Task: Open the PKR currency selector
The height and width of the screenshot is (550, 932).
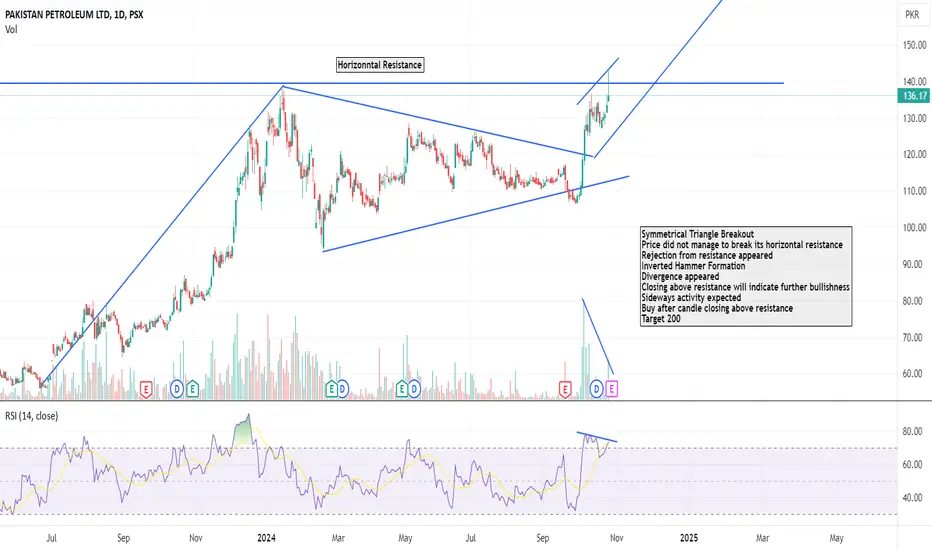Action: pyautogui.click(x=912, y=15)
